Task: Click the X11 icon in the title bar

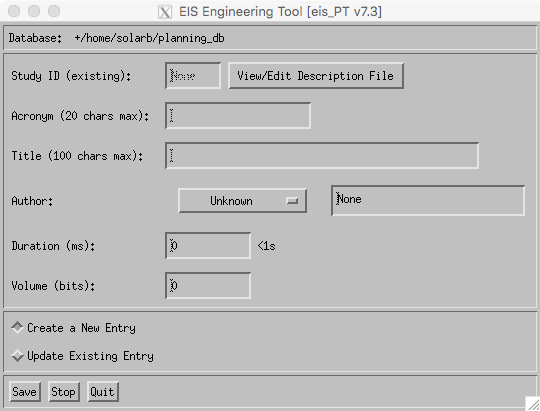Action: (x=165, y=12)
